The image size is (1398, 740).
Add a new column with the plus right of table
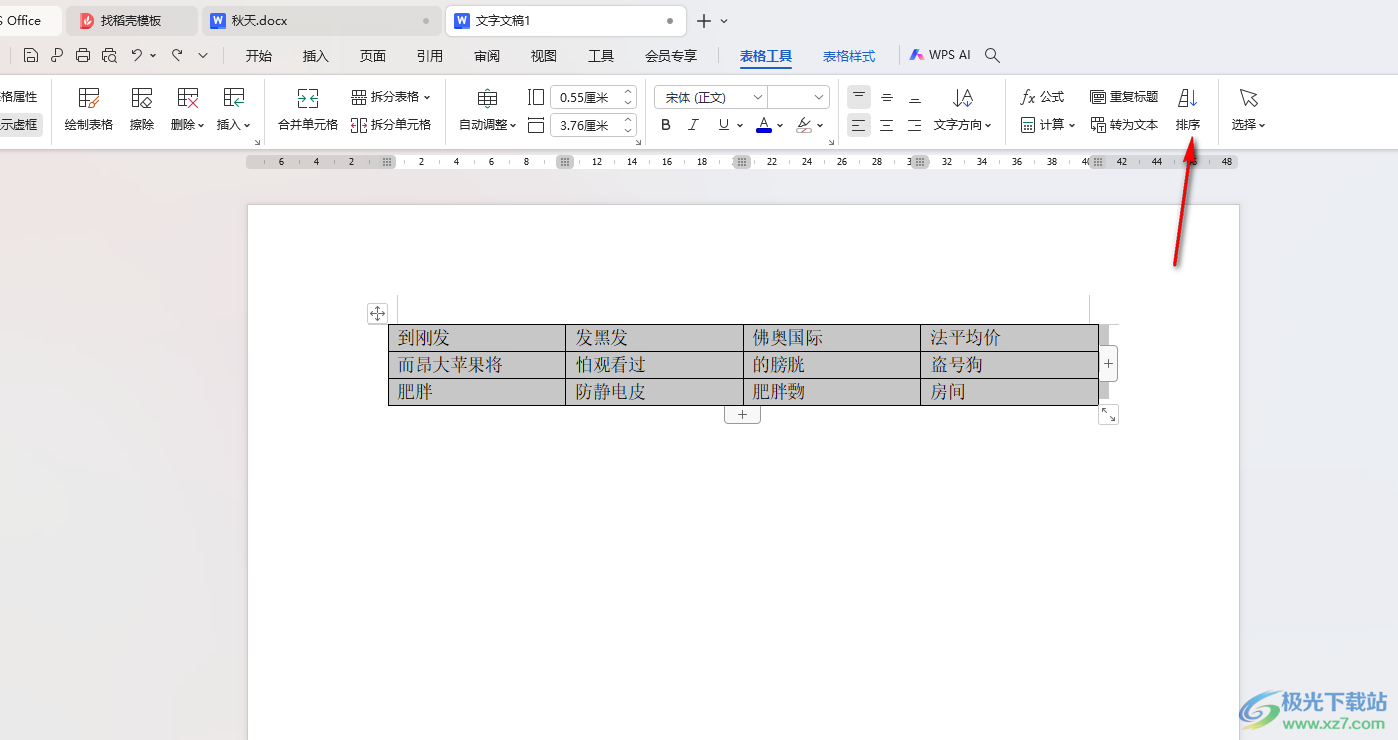click(1108, 364)
